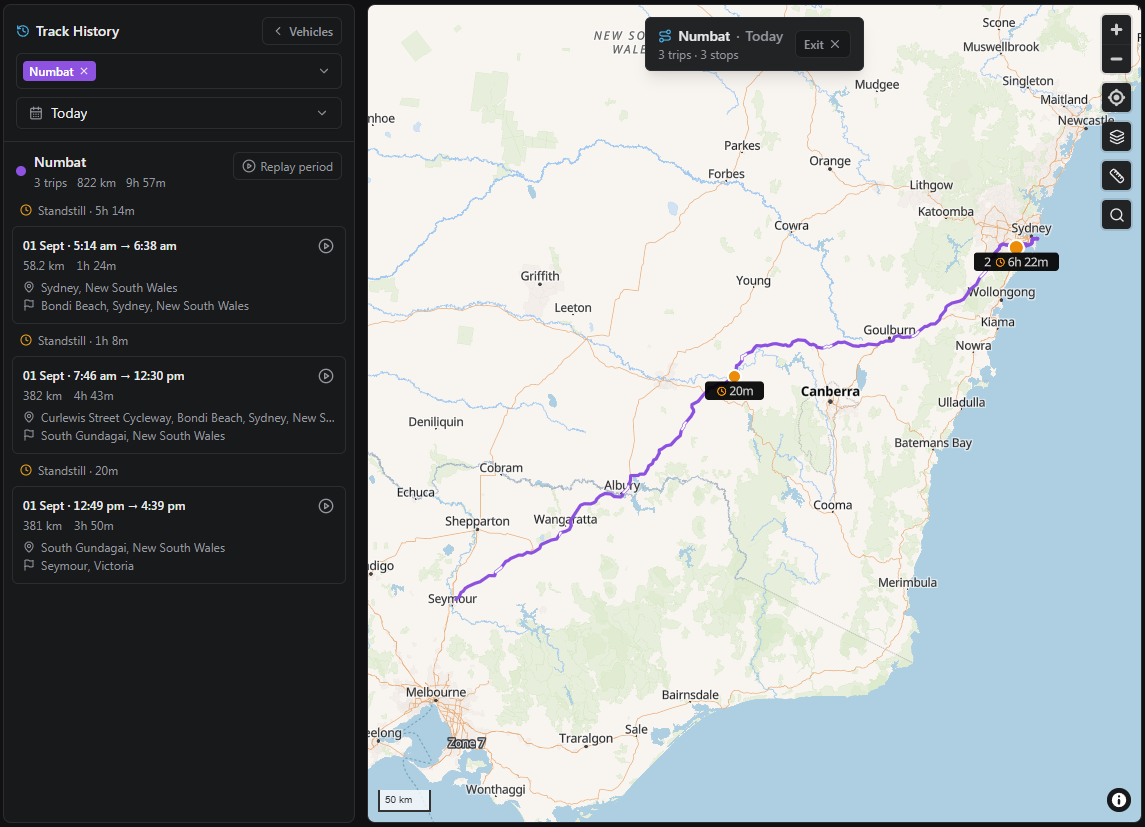Exit the Numbat track history view
The height and width of the screenshot is (827, 1145).
point(822,45)
